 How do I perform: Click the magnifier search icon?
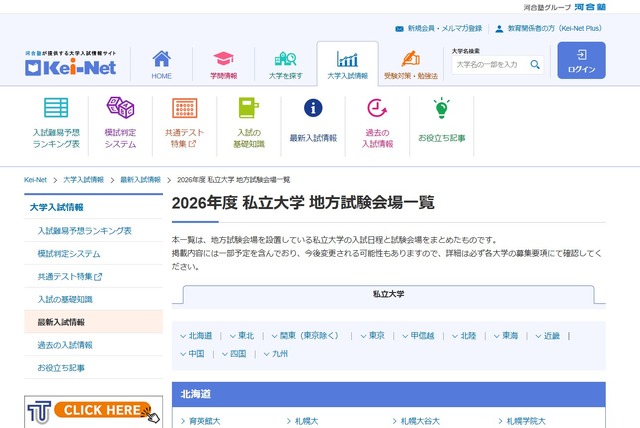click(x=535, y=64)
